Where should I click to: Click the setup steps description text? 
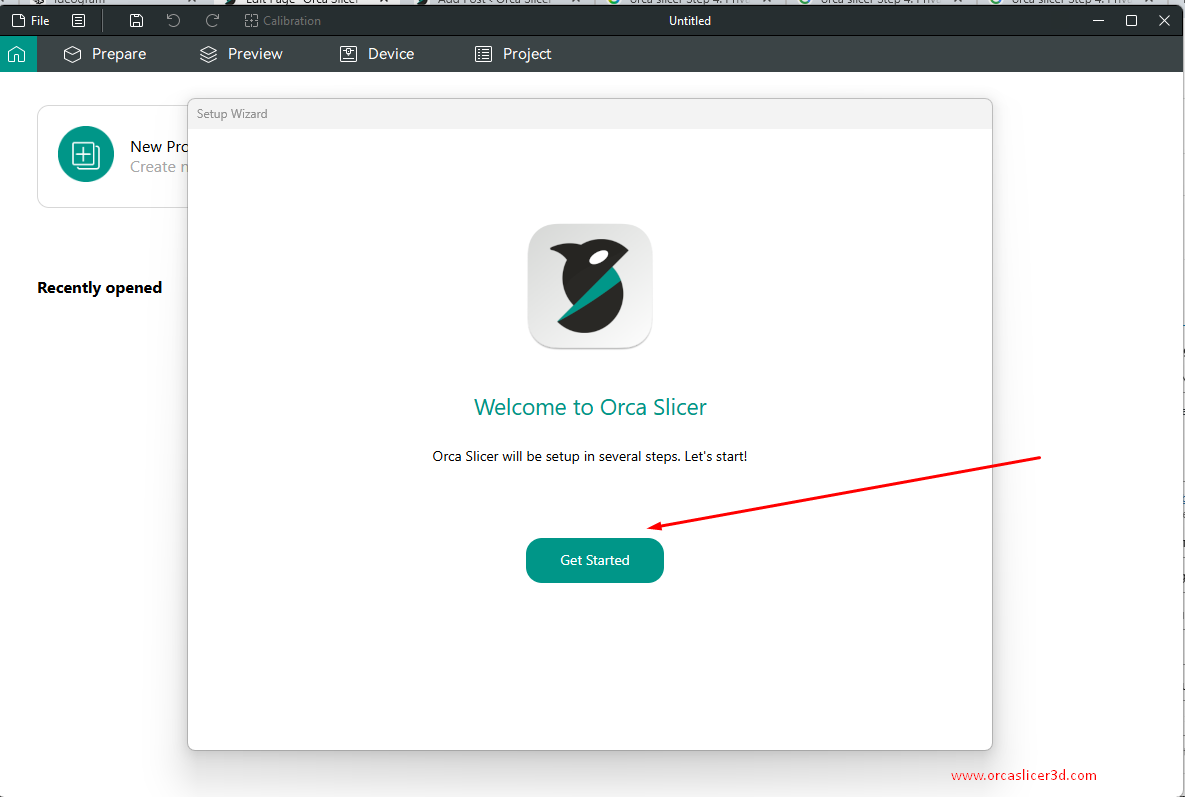pyautogui.click(x=589, y=456)
